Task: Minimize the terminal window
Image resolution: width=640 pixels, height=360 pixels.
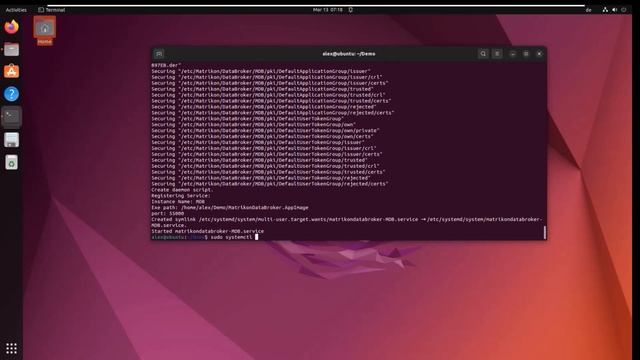Action: click(513, 54)
